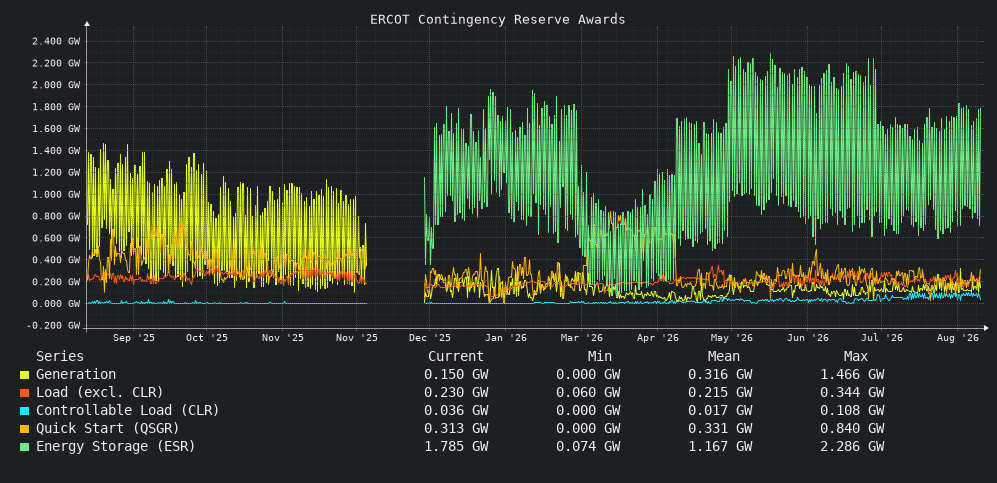Click the -0.200 GW y-axis label

(x=53, y=325)
